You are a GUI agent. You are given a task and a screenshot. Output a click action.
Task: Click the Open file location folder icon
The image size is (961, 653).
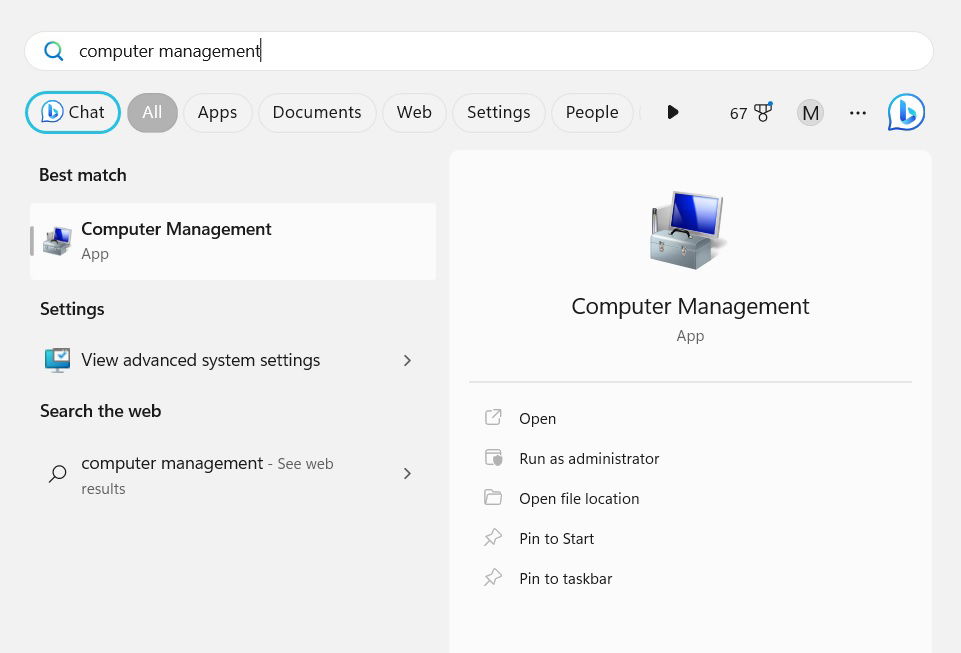click(493, 498)
